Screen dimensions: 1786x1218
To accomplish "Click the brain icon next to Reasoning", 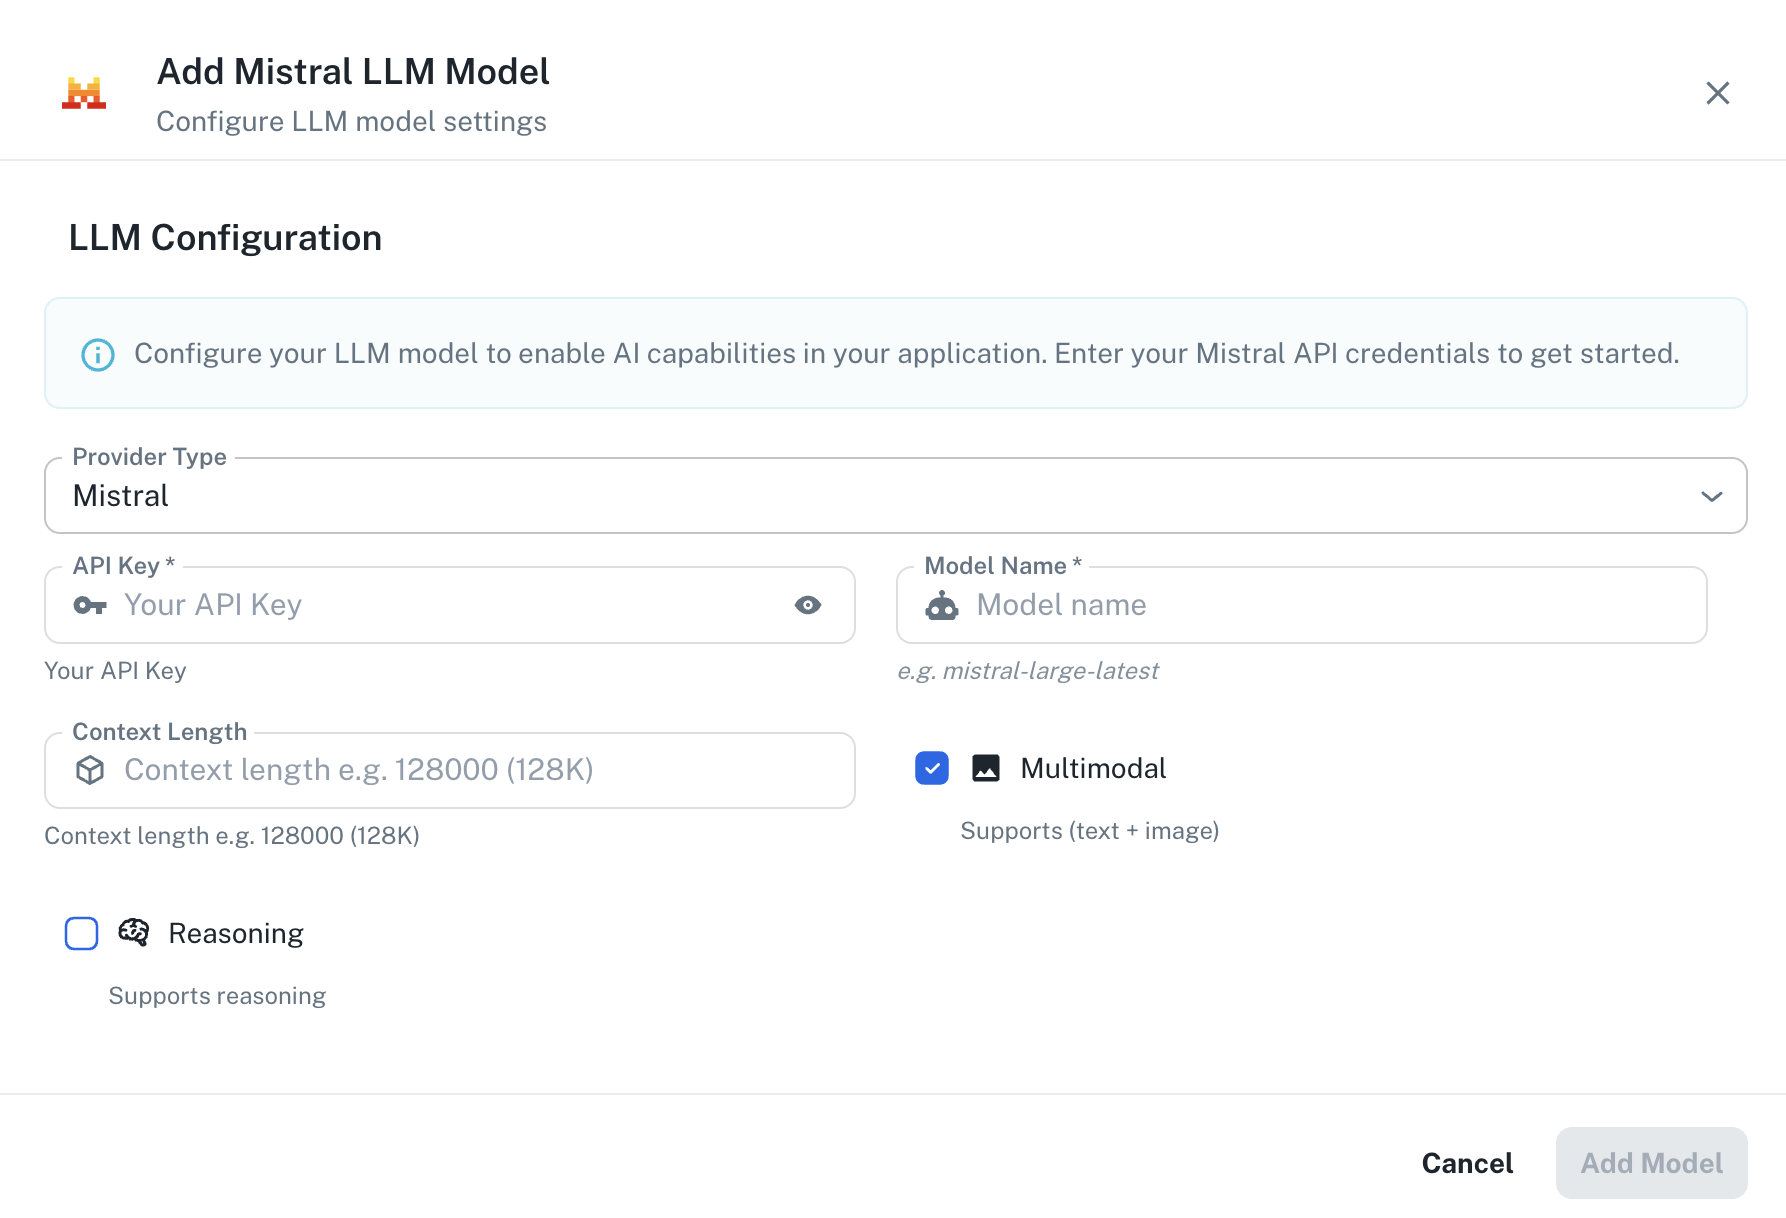I will [132, 932].
